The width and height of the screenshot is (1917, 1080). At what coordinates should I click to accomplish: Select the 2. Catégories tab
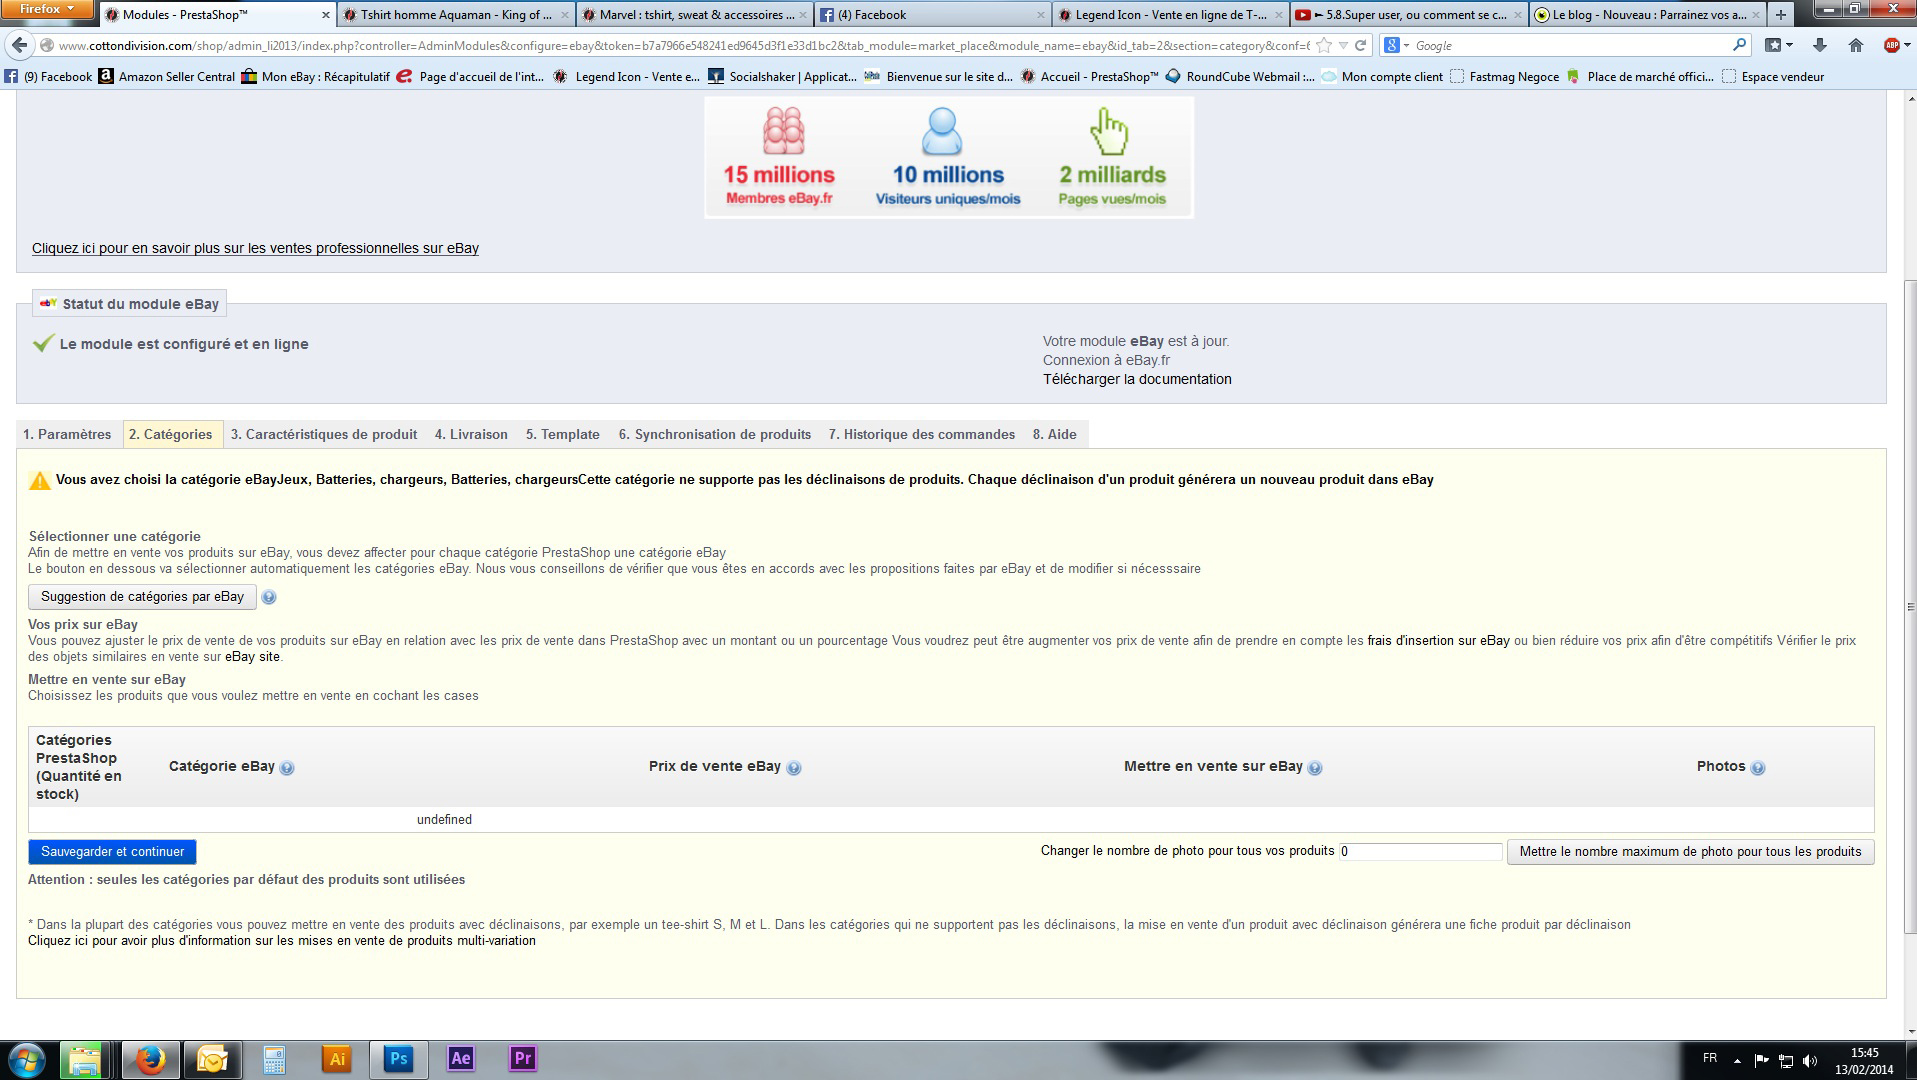(171, 434)
